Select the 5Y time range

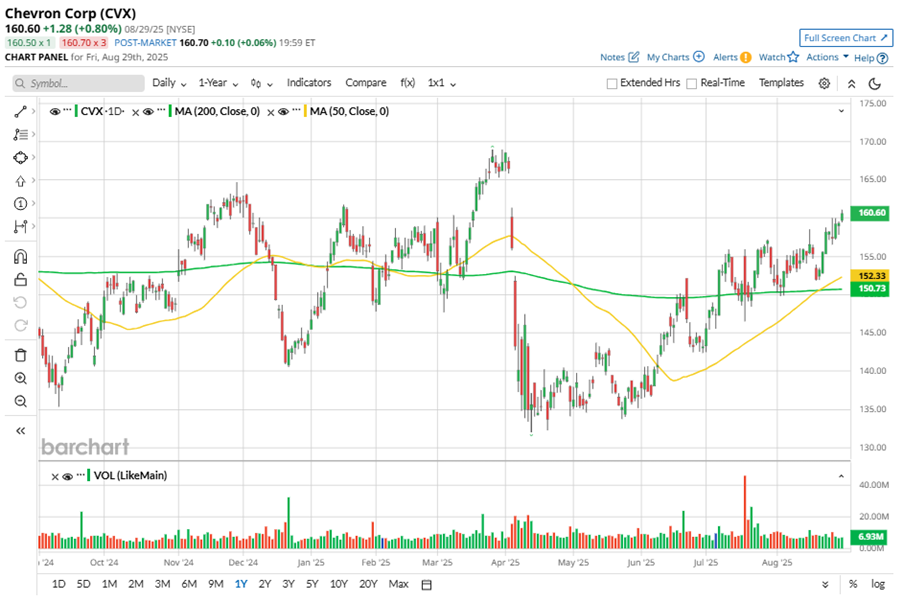point(312,584)
